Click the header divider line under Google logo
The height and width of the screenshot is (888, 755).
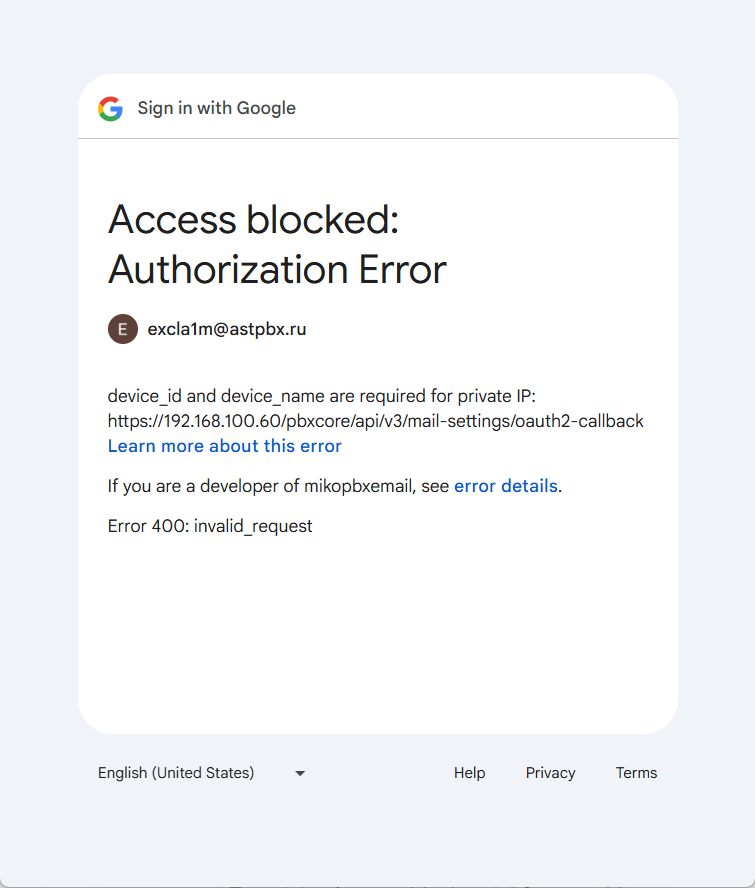pyautogui.click(x=377, y=138)
